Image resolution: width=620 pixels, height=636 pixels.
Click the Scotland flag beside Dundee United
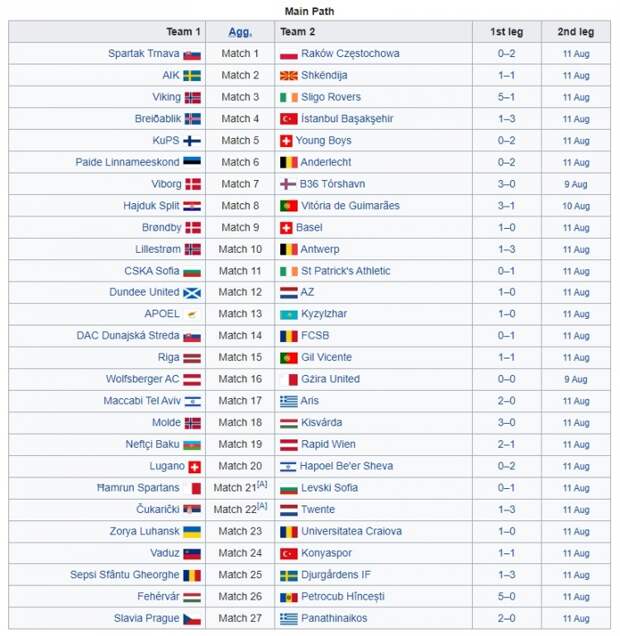192,293
